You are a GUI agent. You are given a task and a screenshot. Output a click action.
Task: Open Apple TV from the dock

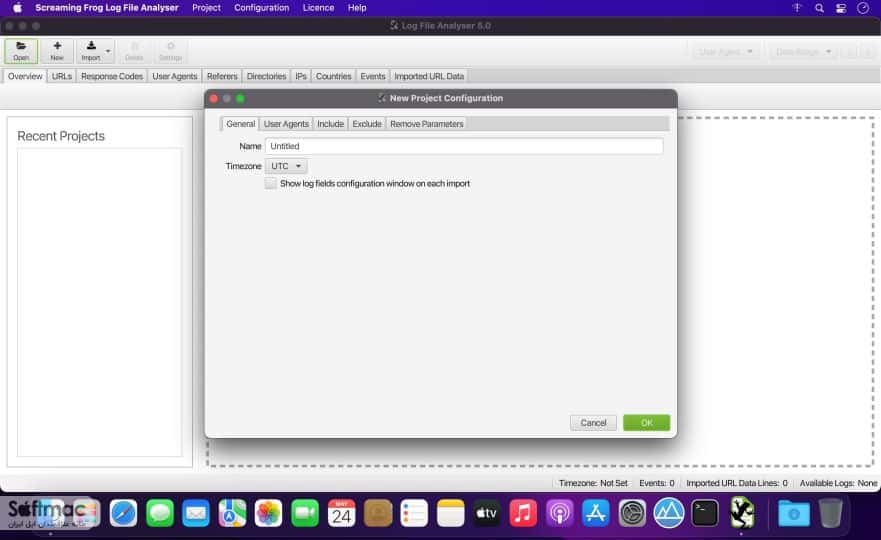point(487,513)
